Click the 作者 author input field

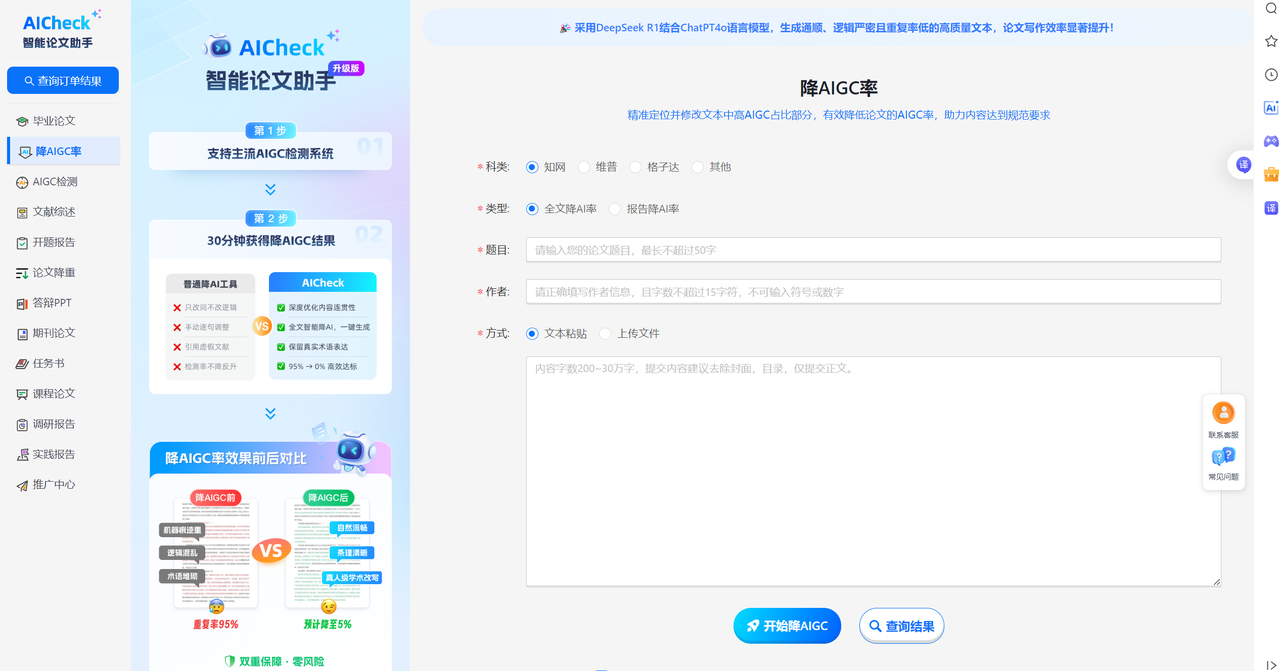pyautogui.click(x=873, y=291)
